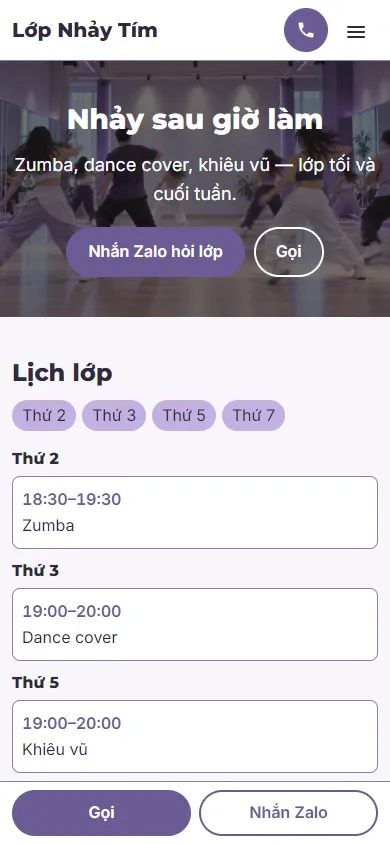Select the Thứ 5 day chip
Screen dimensions: 390x844
[x=184, y=416]
